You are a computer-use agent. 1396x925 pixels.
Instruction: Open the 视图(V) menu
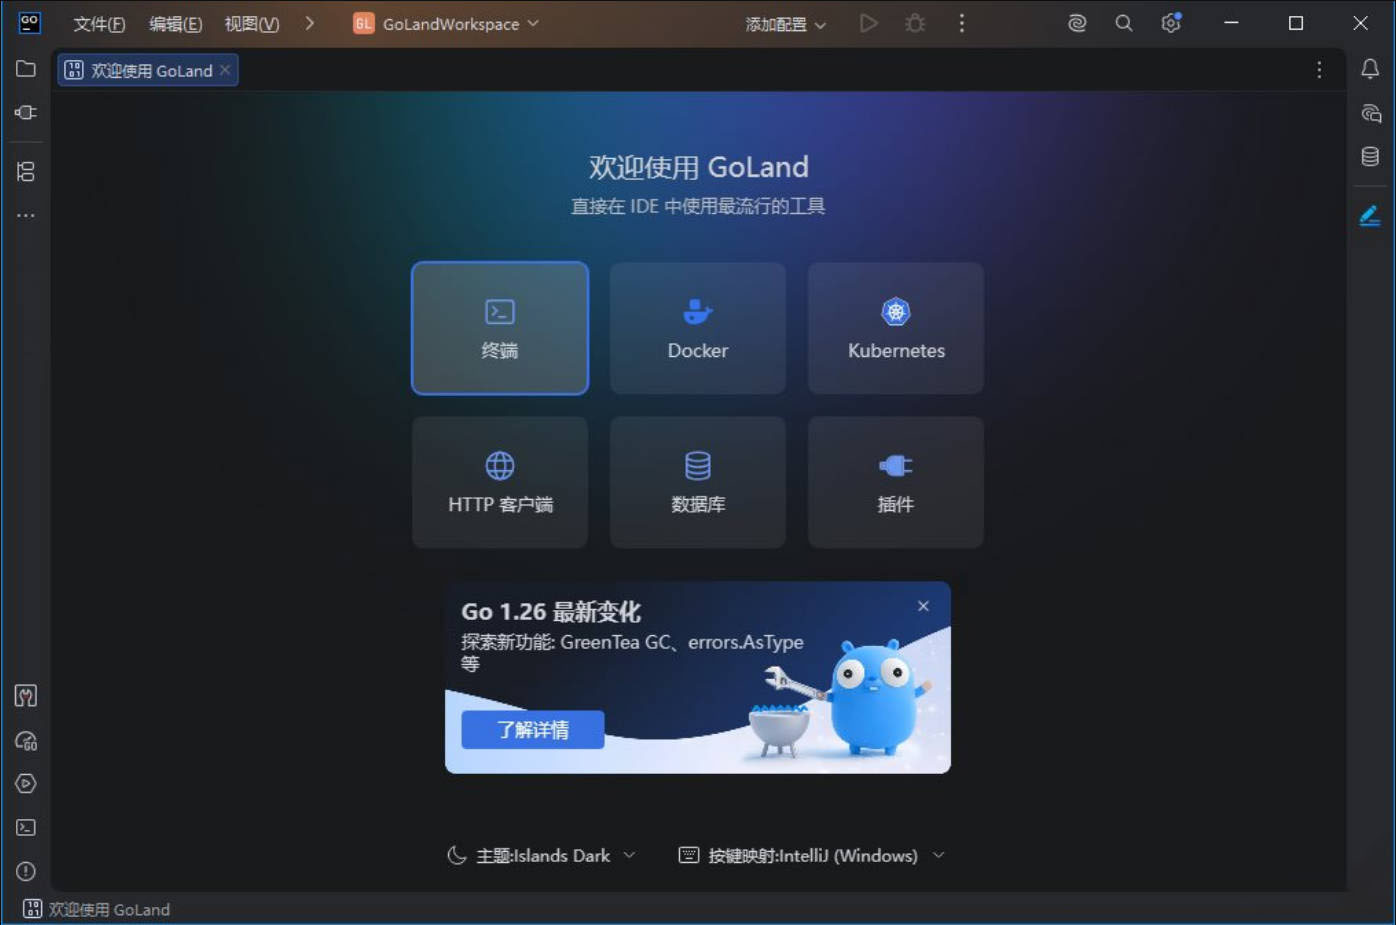pos(251,24)
